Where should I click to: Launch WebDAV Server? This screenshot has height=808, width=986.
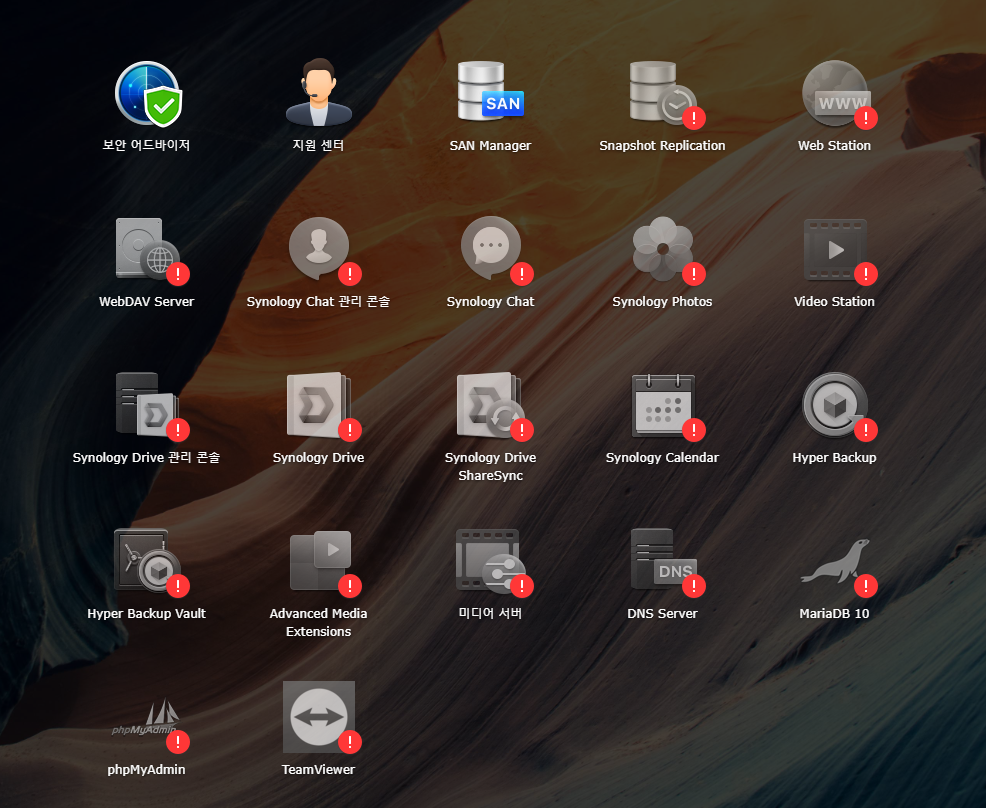tap(146, 250)
